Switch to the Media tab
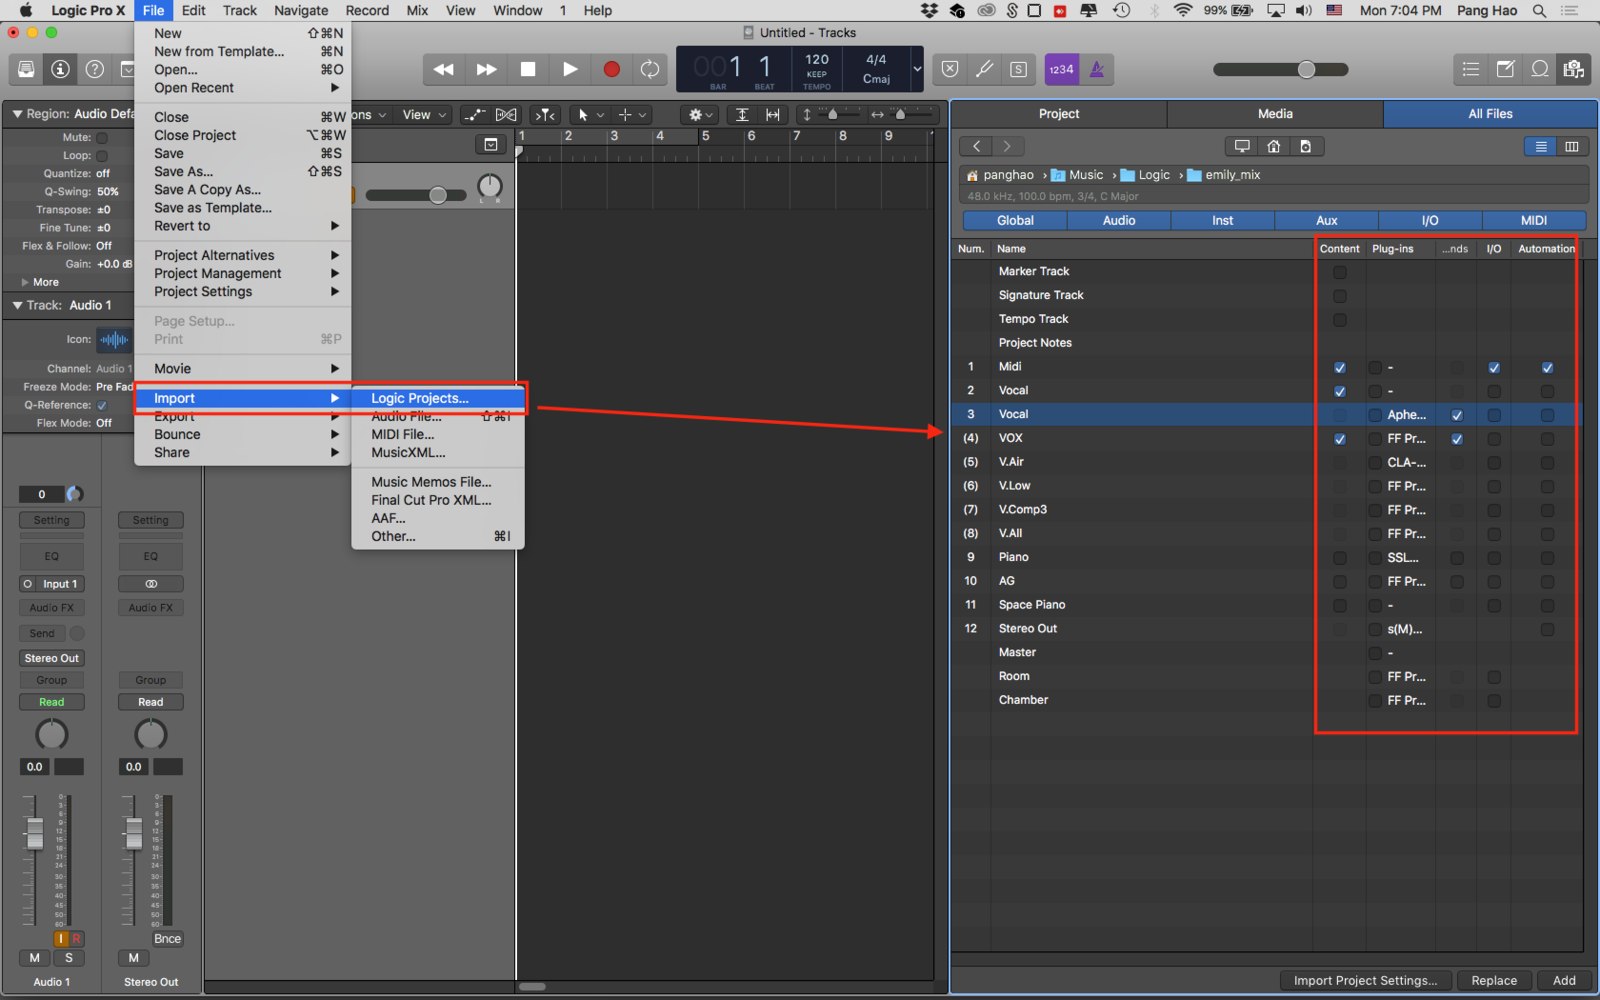Image resolution: width=1600 pixels, height=1000 pixels. pos(1274,114)
